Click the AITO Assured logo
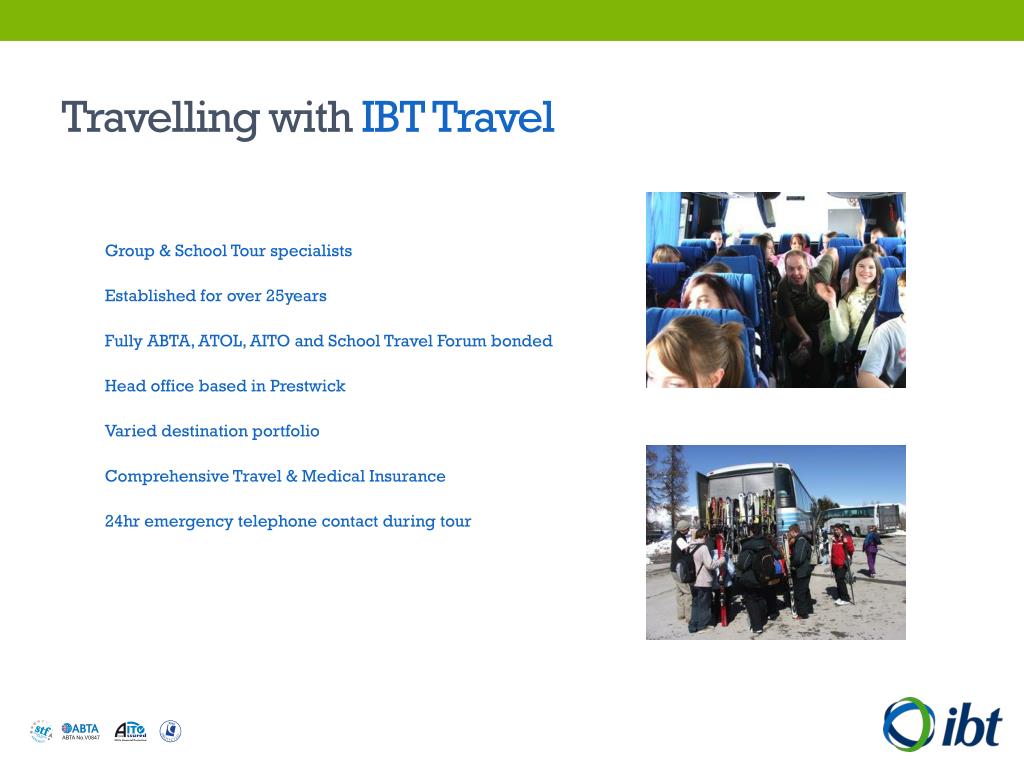 point(131,731)
